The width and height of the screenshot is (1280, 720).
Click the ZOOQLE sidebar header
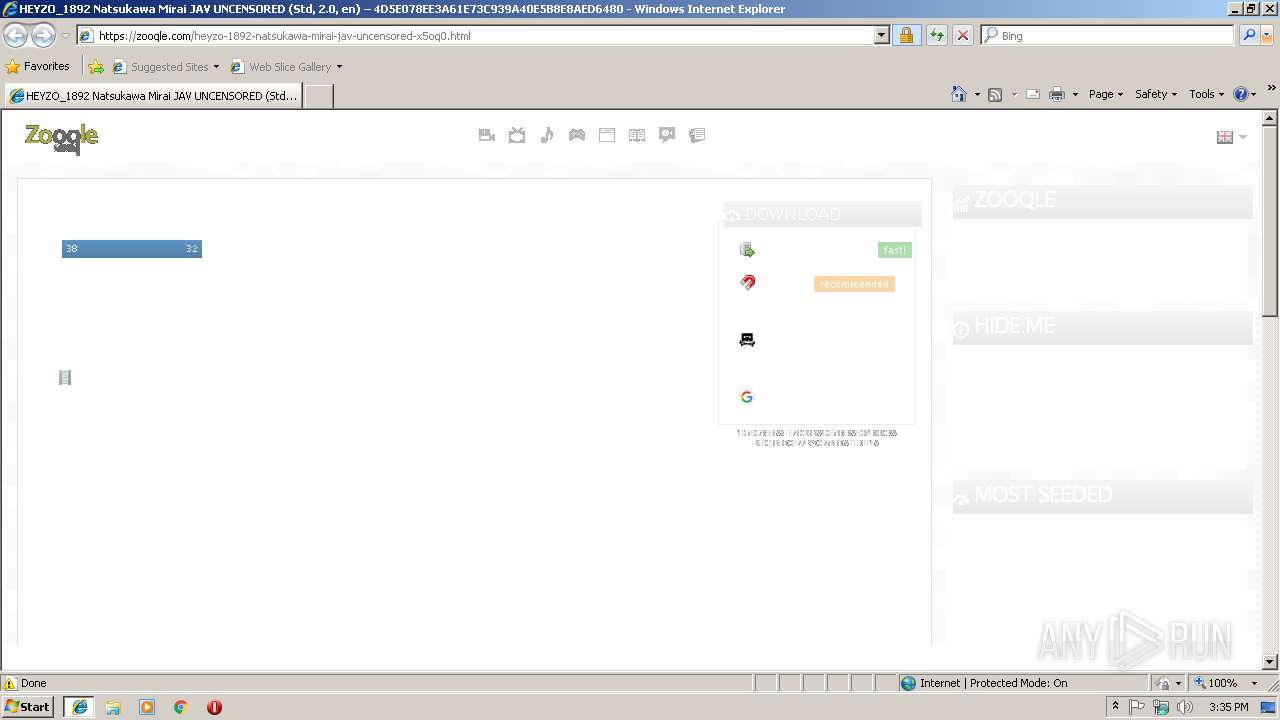click(x=1103, y=201)
